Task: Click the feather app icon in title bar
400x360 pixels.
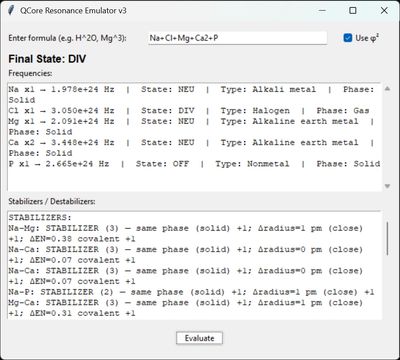Action: [x=11, y=10]
